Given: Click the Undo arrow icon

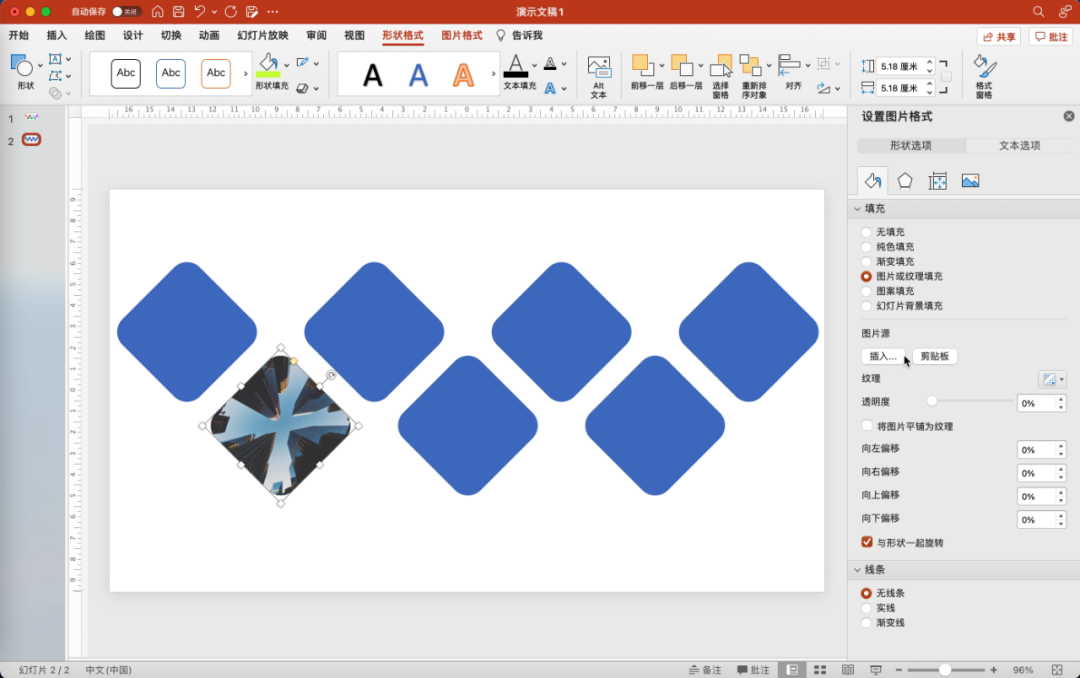Looking at the screenshot, I should (x=200, y=12).
